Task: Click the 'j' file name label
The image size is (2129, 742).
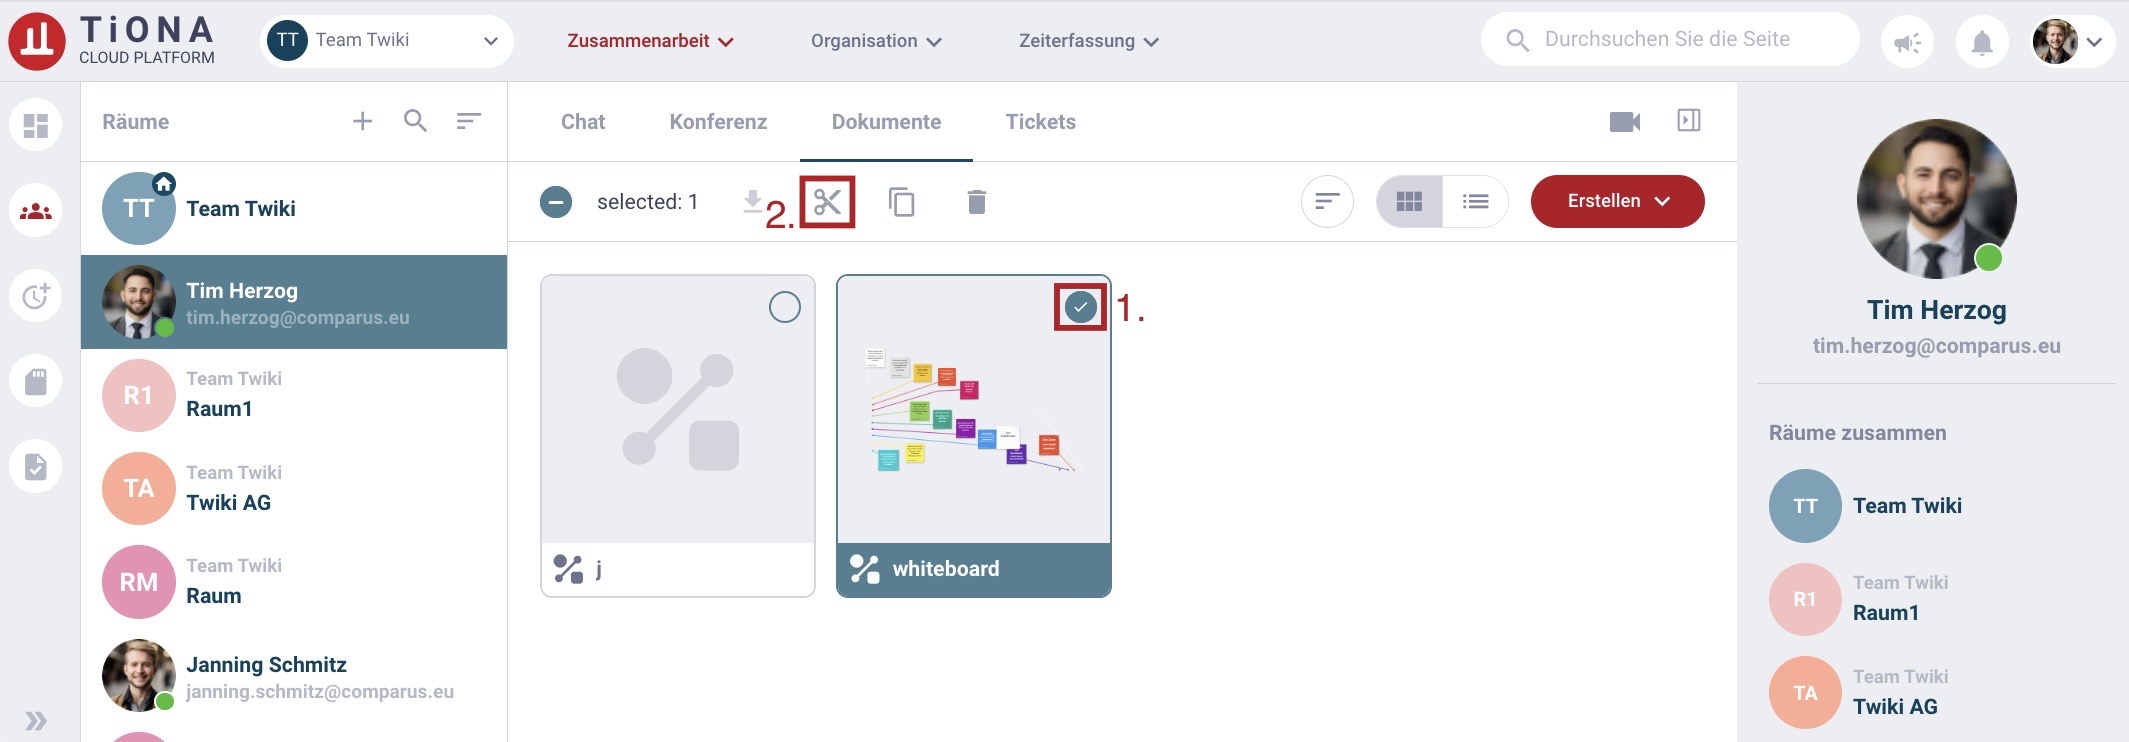Action: (598, 569)
